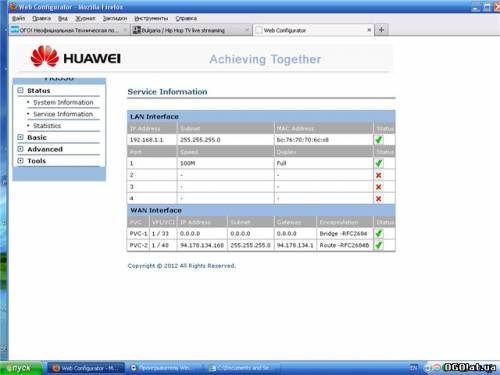500x375 pixels.
Task: Activate the second taskbar window button
Action: (165, 368)
